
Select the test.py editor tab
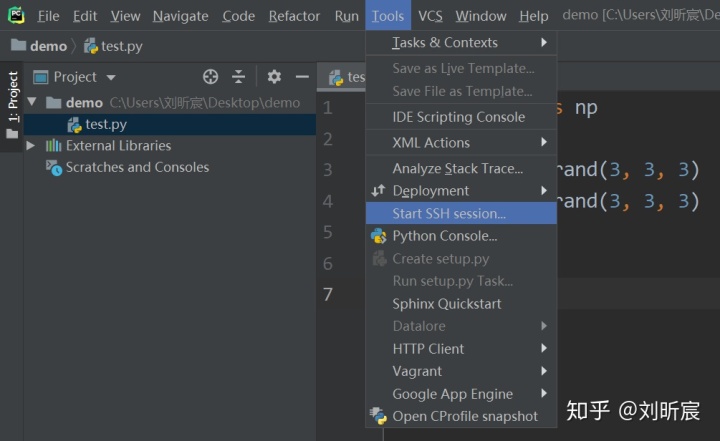pos(343,77)
